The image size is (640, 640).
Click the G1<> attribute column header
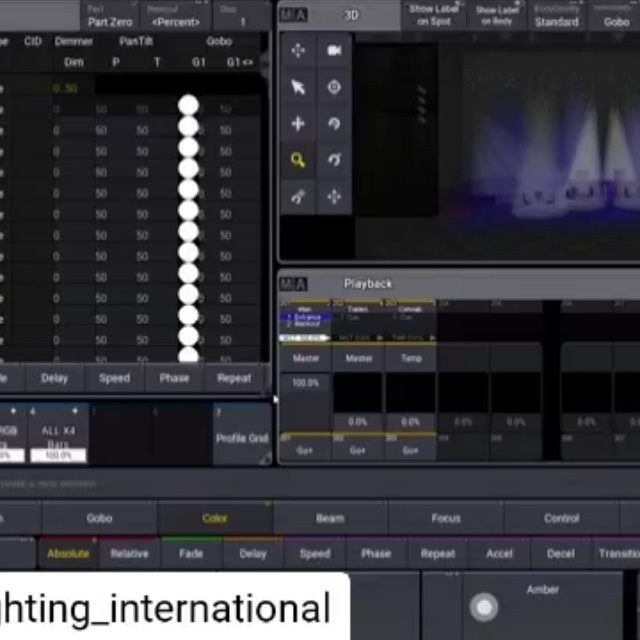click(240, 62)
